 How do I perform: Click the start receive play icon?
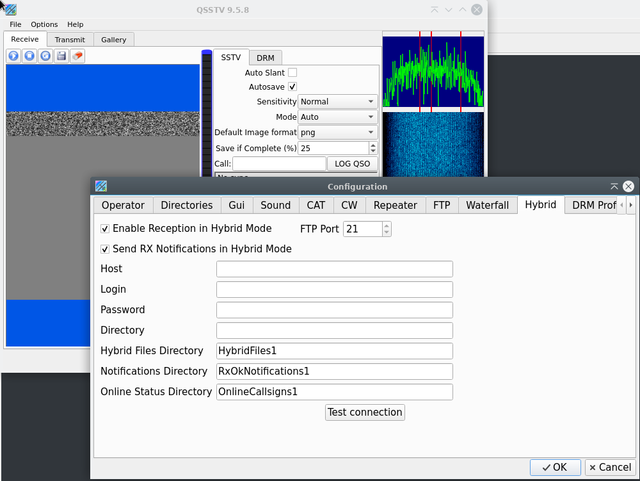point(14,56)
